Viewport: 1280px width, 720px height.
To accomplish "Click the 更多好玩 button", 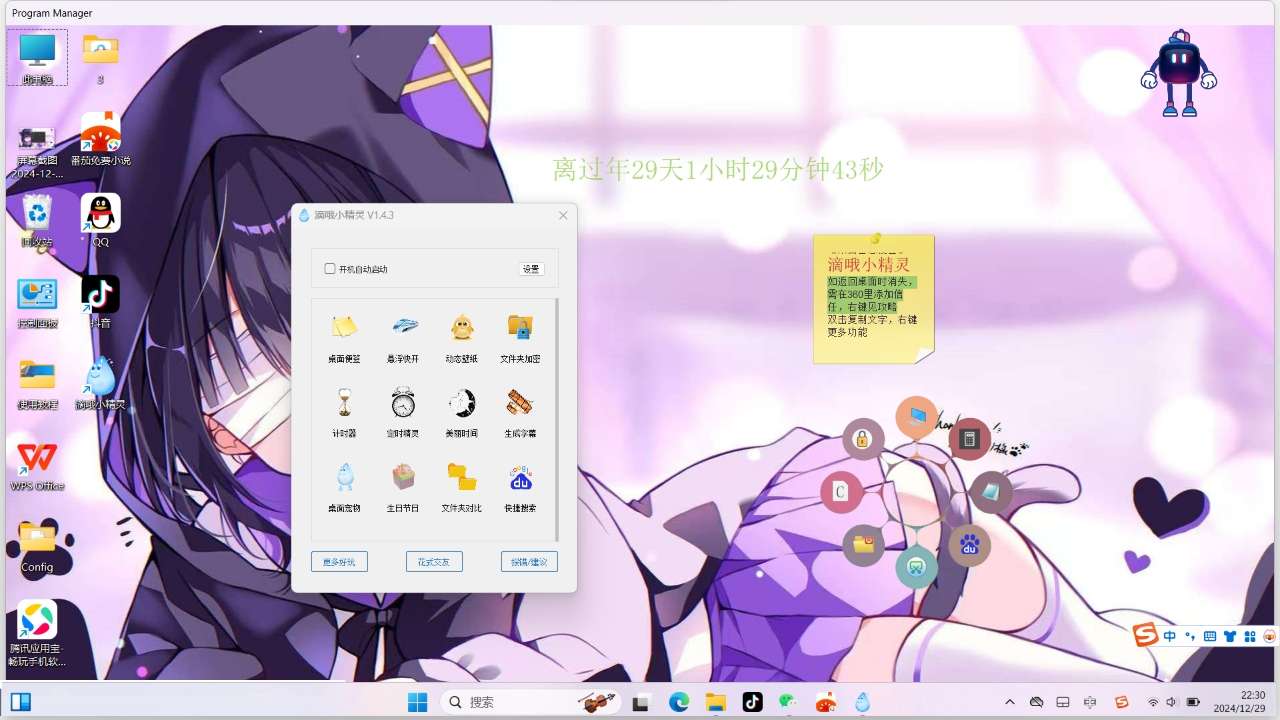I will point(339,562).
